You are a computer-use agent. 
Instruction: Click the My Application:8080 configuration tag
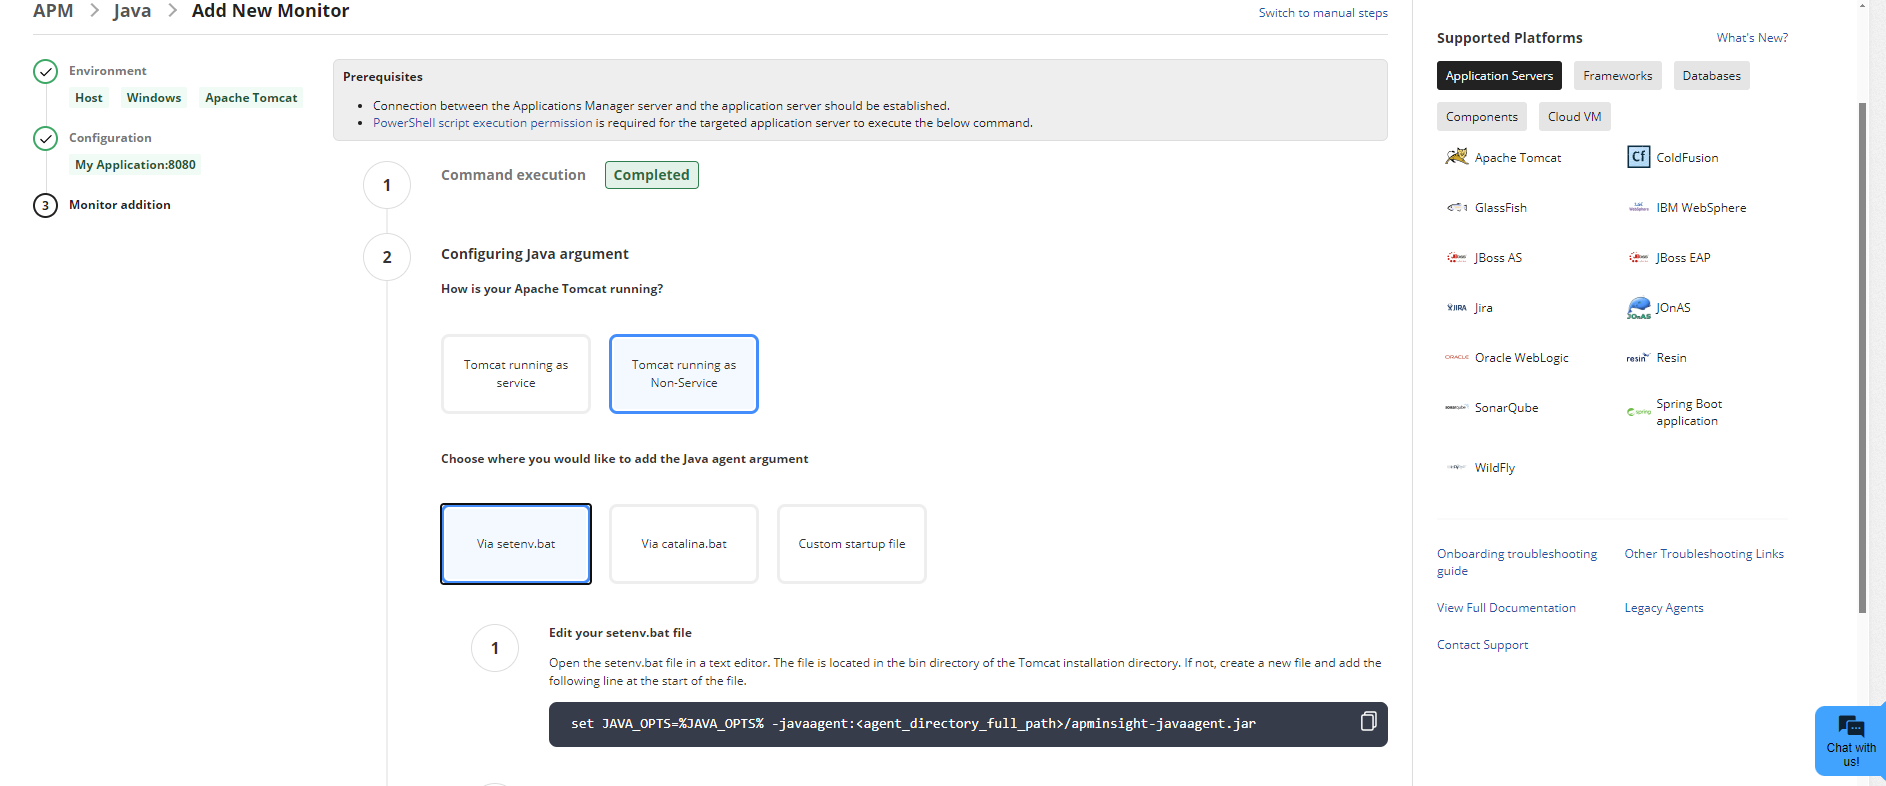[135, 165]
